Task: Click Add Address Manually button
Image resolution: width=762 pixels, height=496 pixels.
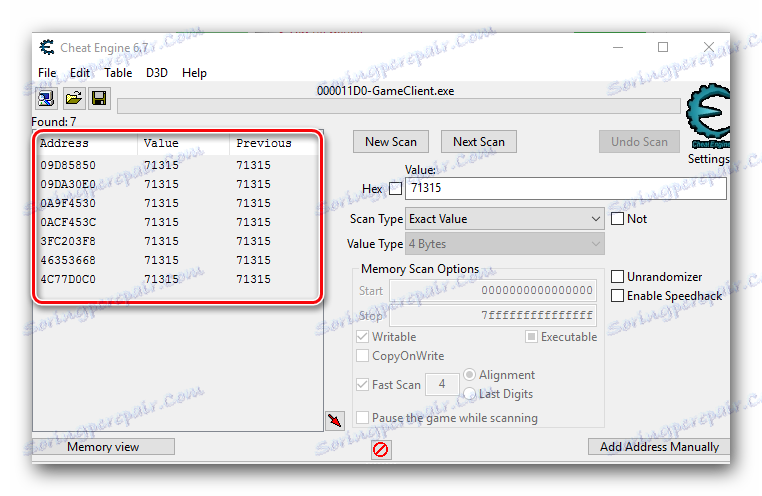Action: tap(659, 446)
